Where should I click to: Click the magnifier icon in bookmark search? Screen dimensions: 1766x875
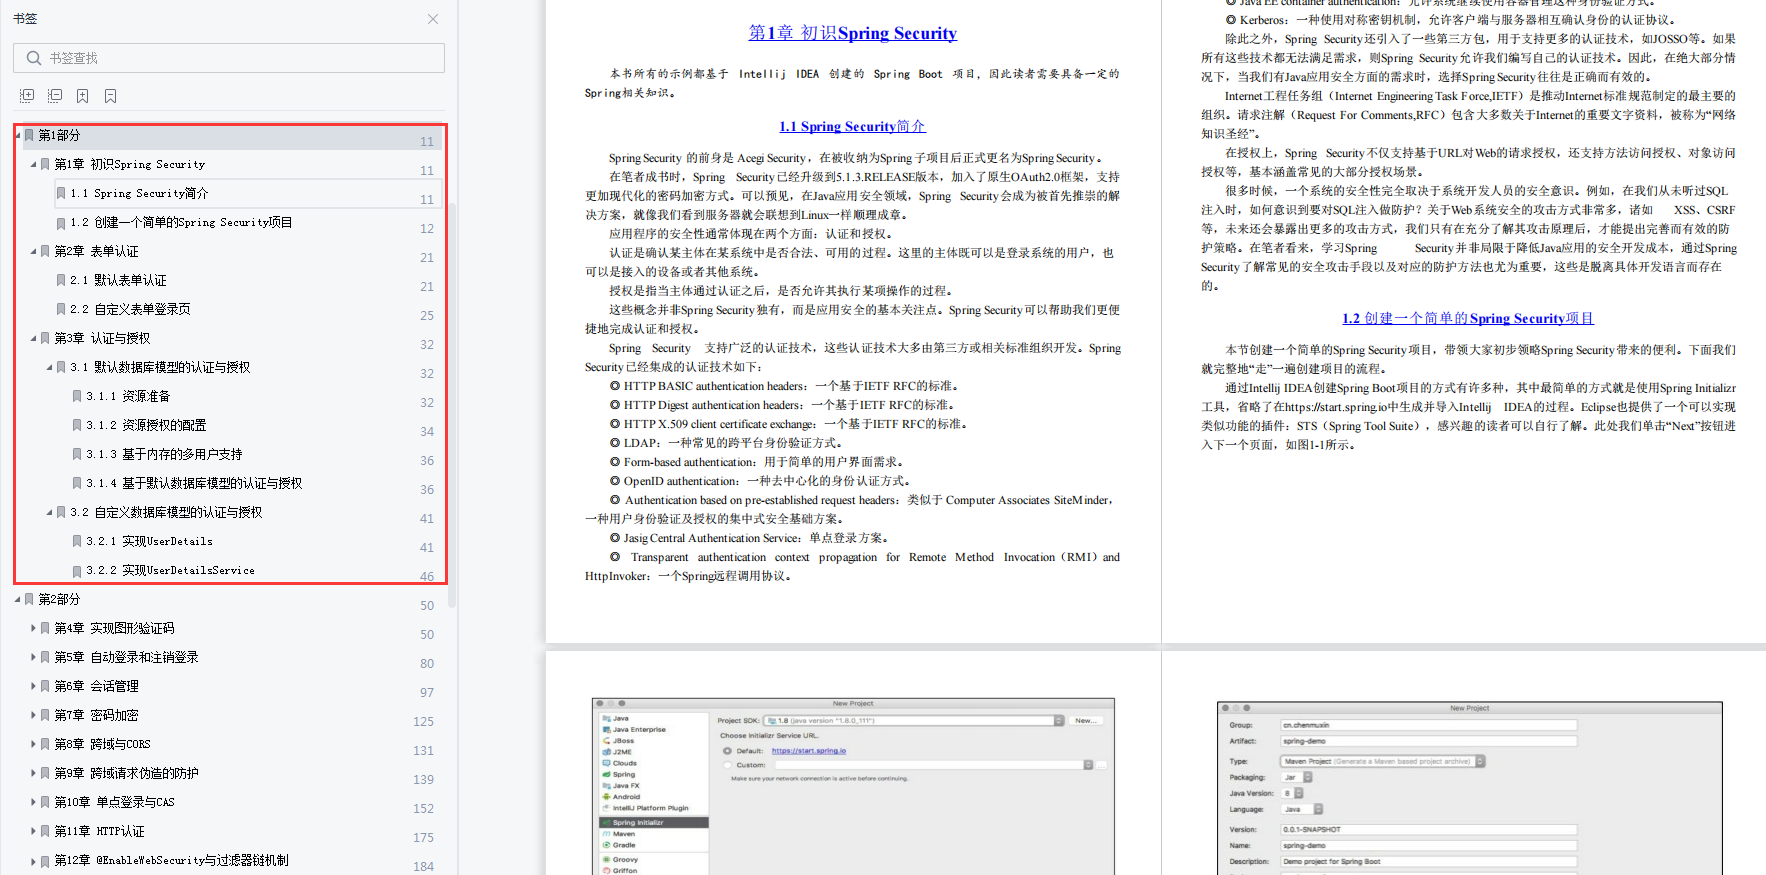pyautogui.click(x=34, y=58)
